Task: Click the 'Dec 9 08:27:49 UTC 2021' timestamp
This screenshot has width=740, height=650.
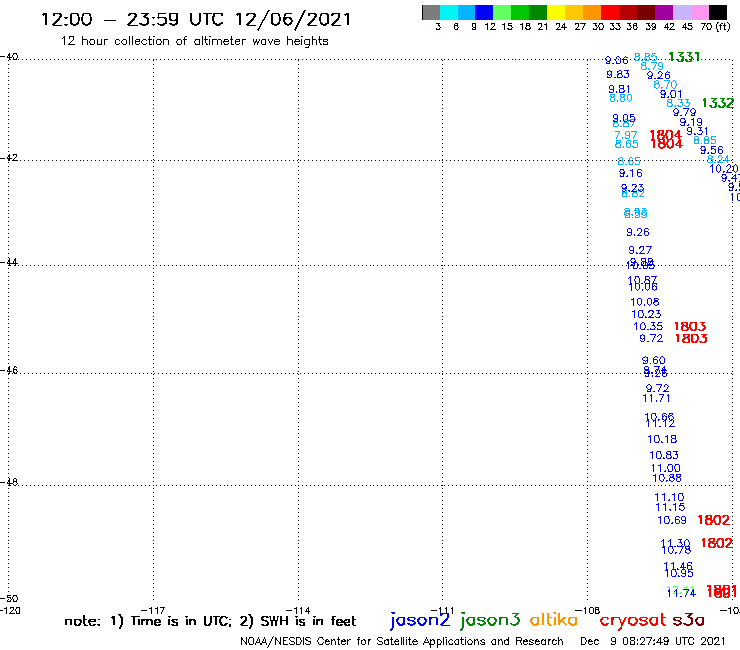Action: (x=653, y=641)
